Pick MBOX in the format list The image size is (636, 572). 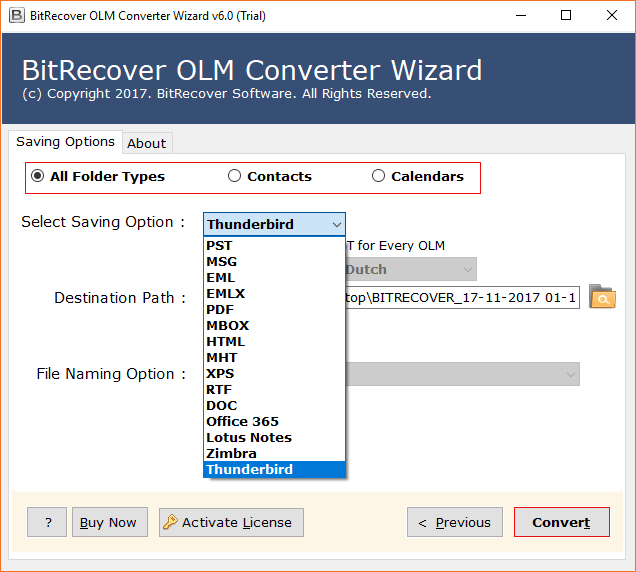(227, 325)
